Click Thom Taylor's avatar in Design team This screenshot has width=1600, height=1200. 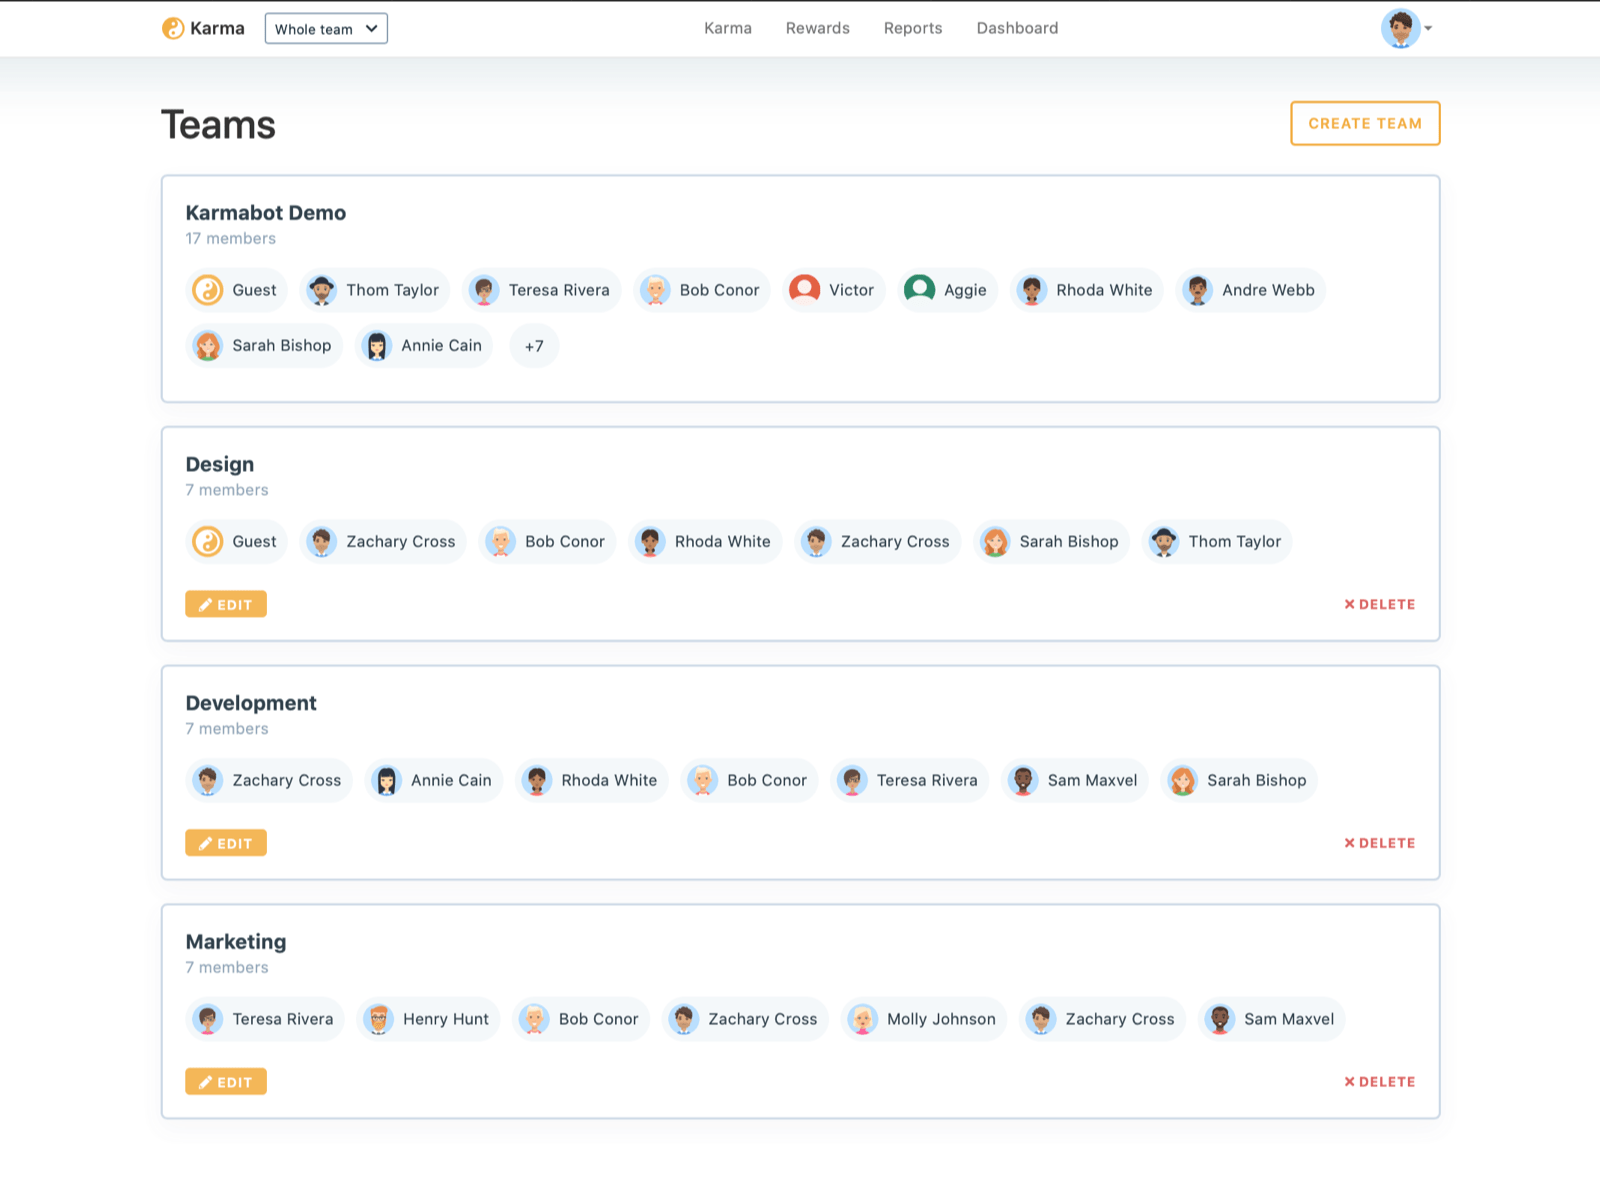(1164, 542)
